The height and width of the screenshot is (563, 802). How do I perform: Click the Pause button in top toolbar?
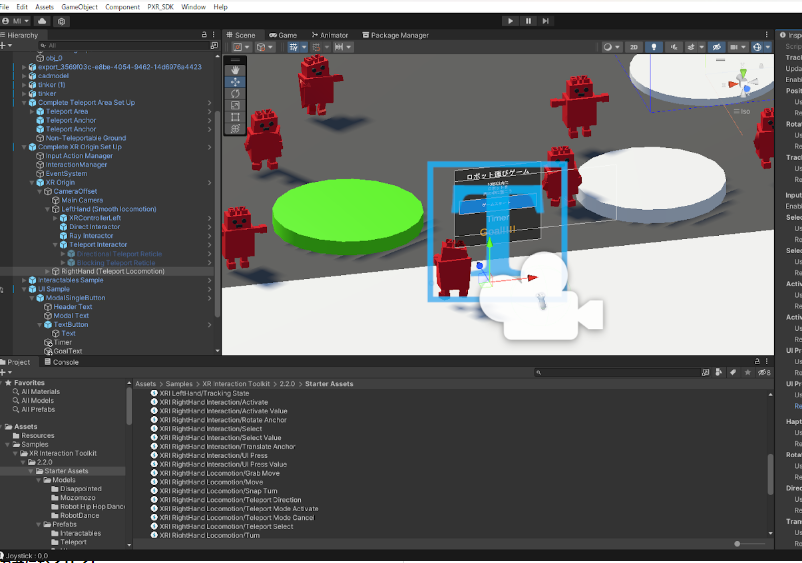click(528, 20)
